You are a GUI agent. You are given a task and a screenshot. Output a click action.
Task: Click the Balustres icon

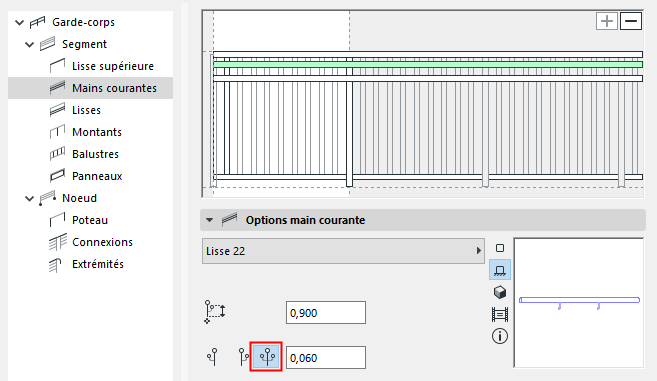point(57,154)
